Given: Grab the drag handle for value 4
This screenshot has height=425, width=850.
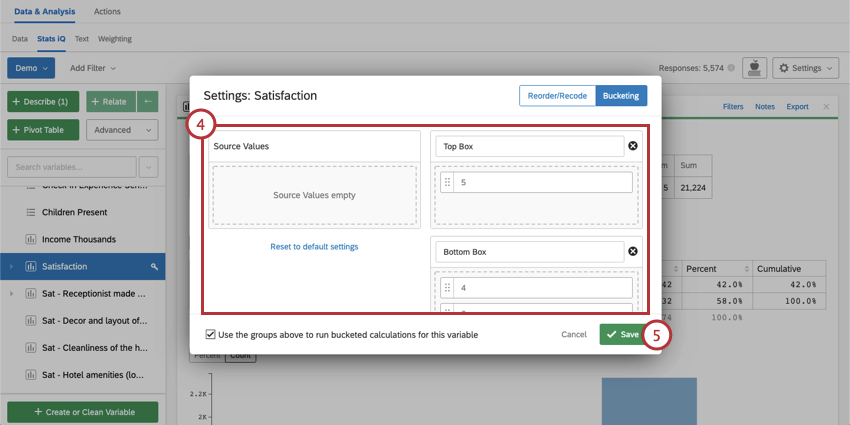Looking at the screenshot, I should 447,288.
